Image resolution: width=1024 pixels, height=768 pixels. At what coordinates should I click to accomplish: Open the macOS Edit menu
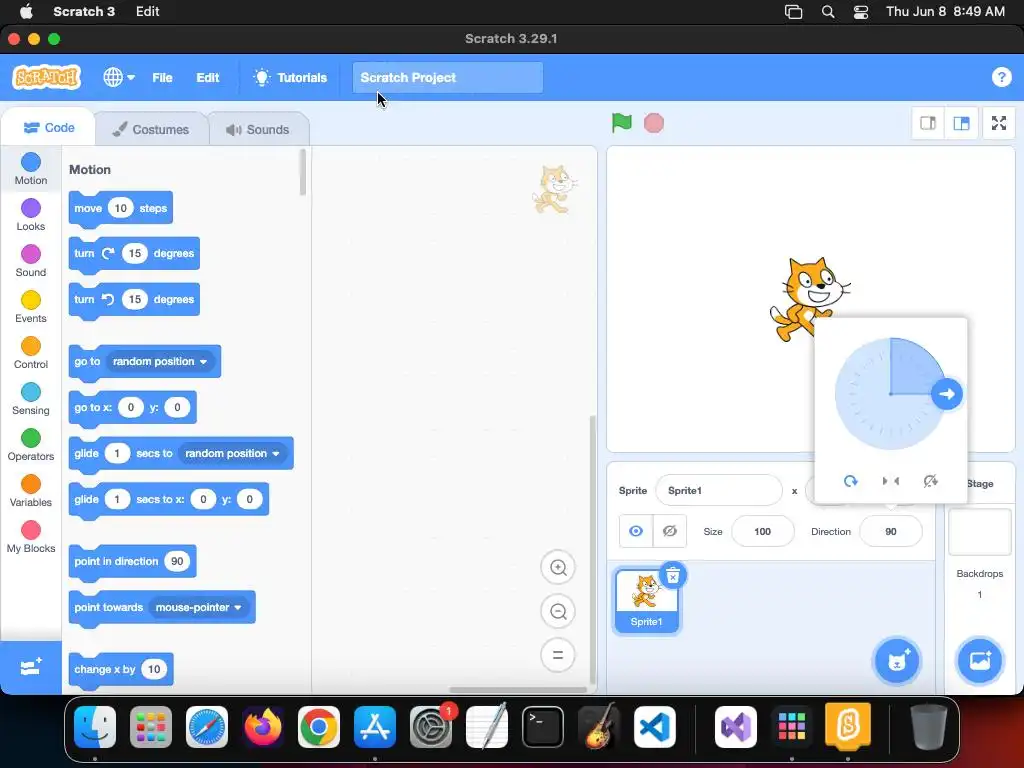[148, 11]
